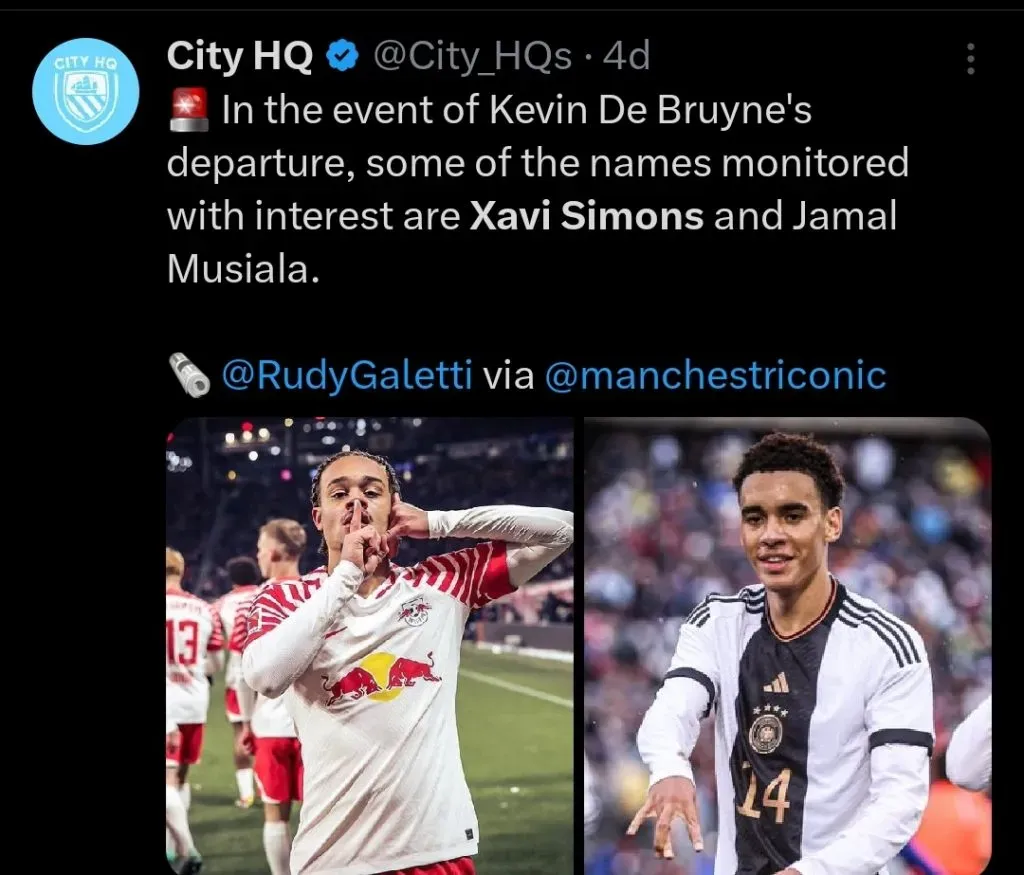Screen dimensions: 1024x875
Task: Click the blue verified badge
Action: [x=342, y=56]
